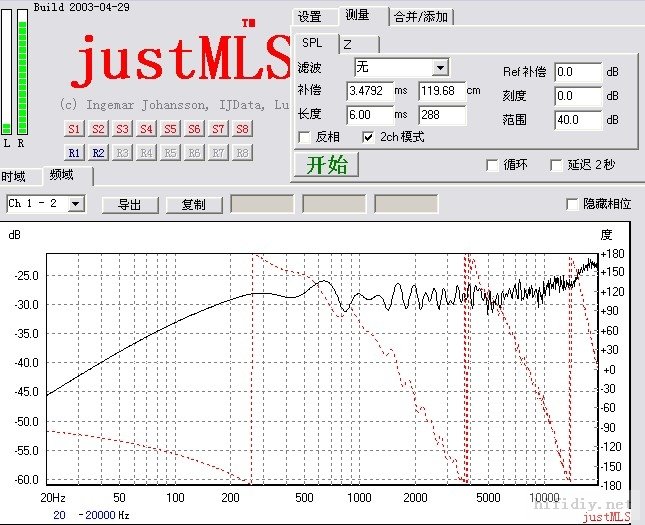645x525 pixels.
Task: Select the S3 memory slot button
Action: pyautogui.click(x=122, y=129)
